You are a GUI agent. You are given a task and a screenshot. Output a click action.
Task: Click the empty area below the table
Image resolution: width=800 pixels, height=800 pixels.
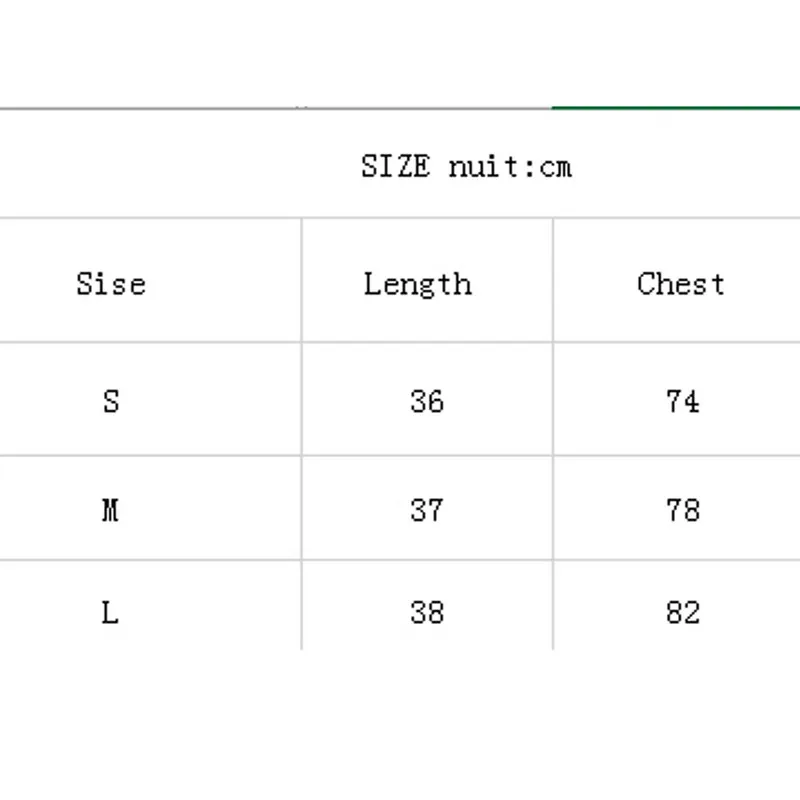400,724
